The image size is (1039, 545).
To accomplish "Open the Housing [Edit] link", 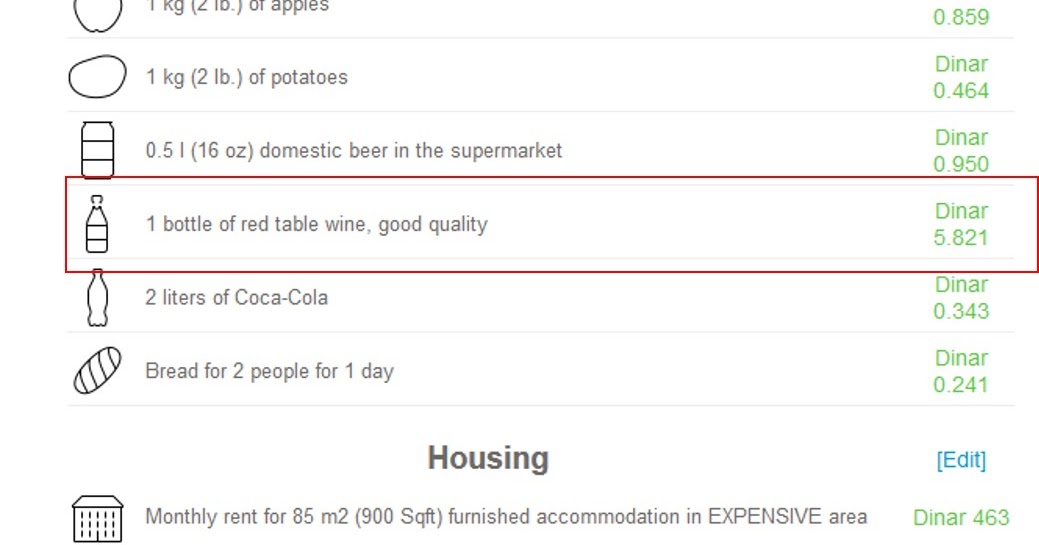I will [961, 459].
